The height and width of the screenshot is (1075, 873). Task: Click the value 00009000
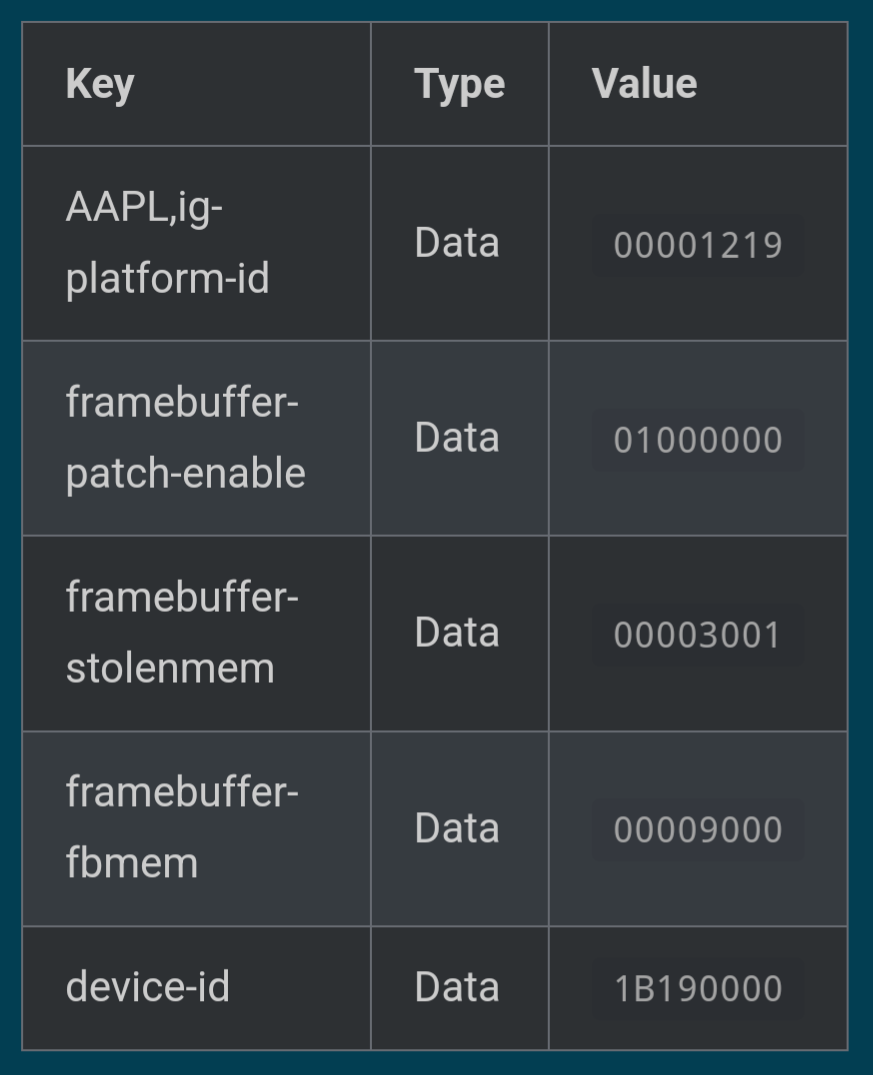[698, 830]
